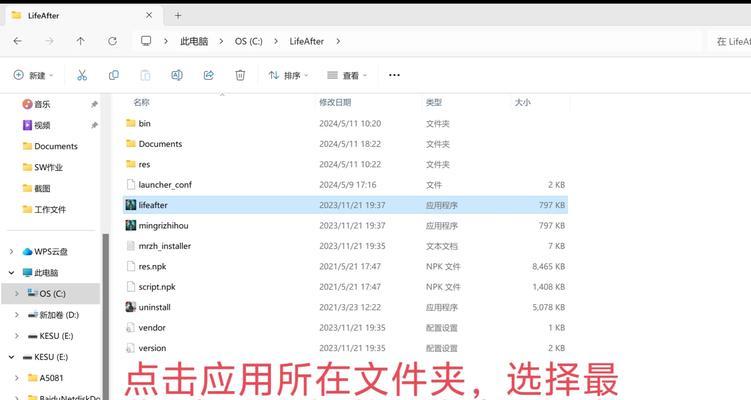751x400 pixels.
Task: Go forward with the right arrow
Action: click(49, 41)
